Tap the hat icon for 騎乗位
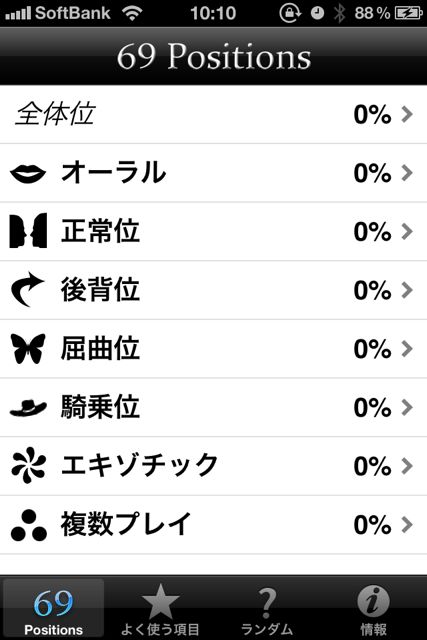 point(28,408)
